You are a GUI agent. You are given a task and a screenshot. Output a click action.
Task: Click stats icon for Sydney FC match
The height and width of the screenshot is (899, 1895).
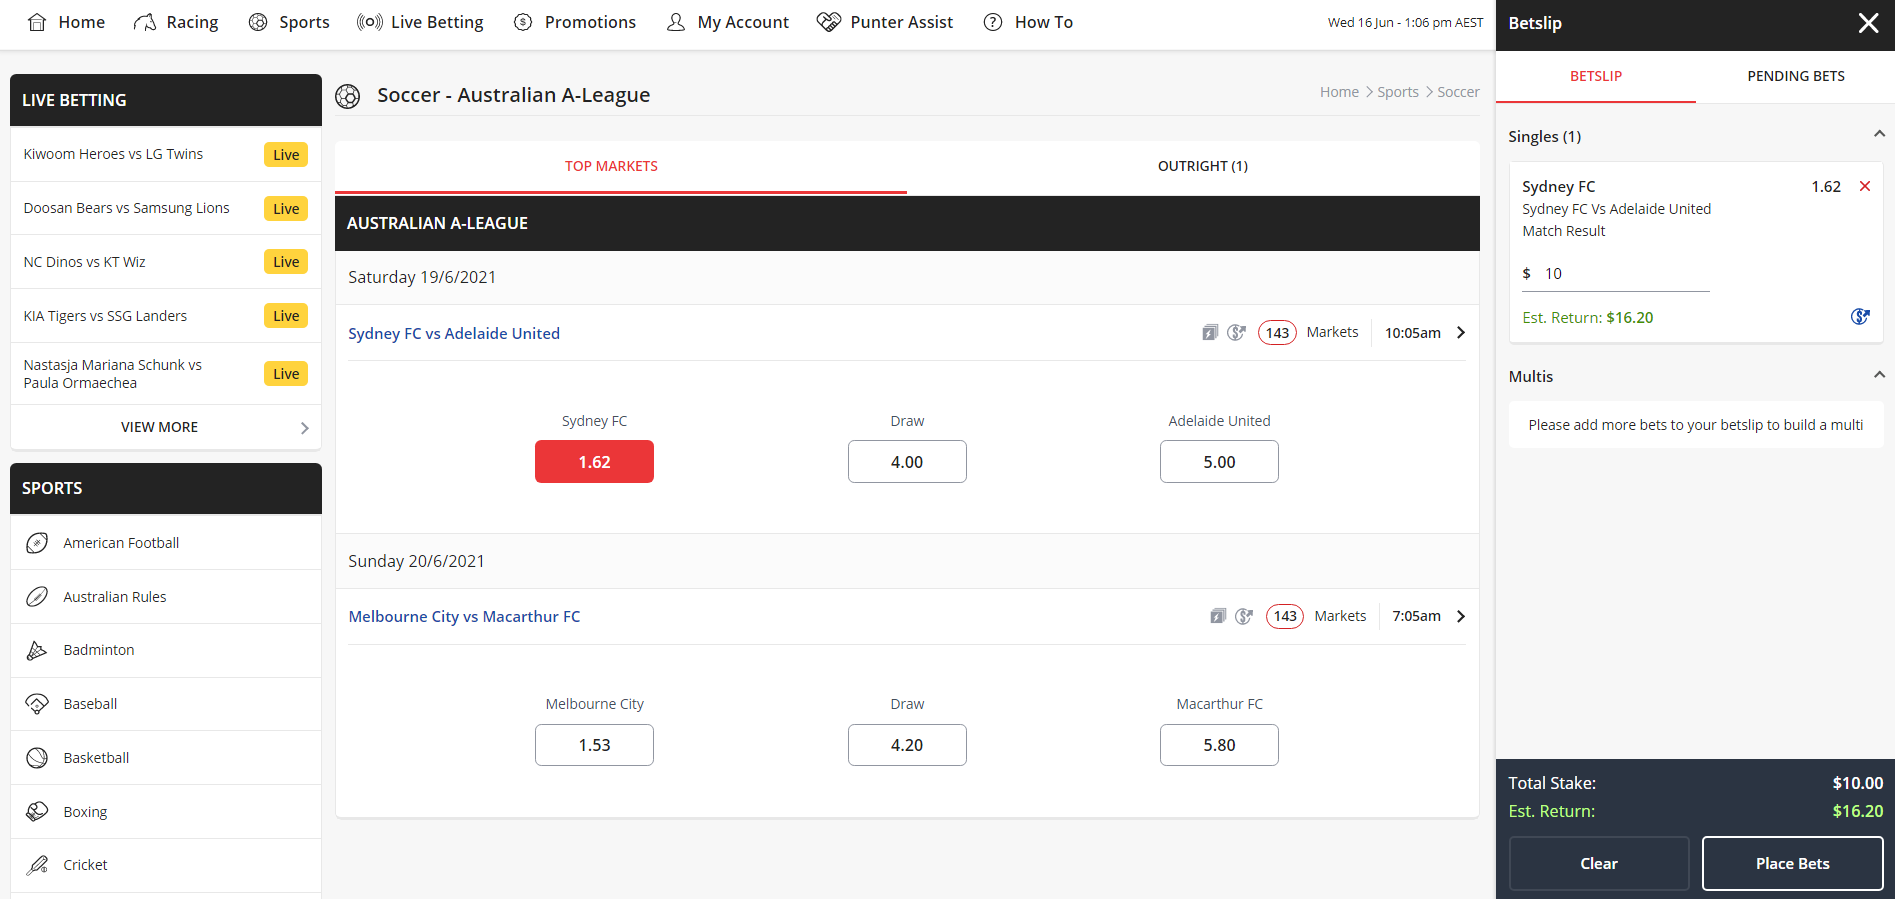coord(1210,333)
